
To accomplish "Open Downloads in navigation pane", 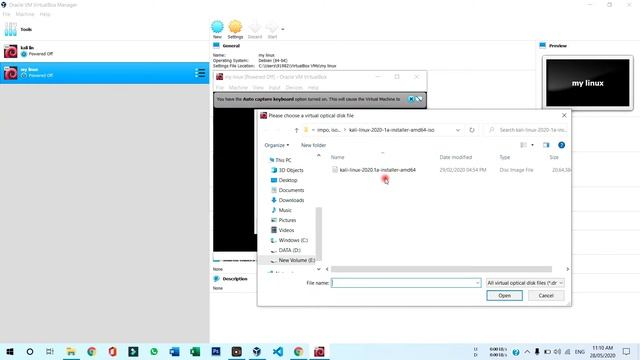I will point(291,200).
